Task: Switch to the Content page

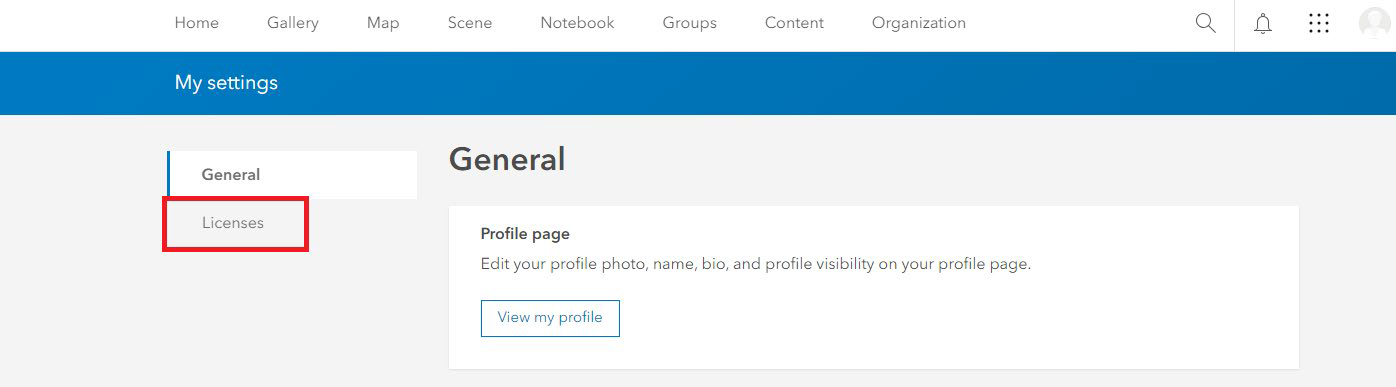Action: click(794, 23)
